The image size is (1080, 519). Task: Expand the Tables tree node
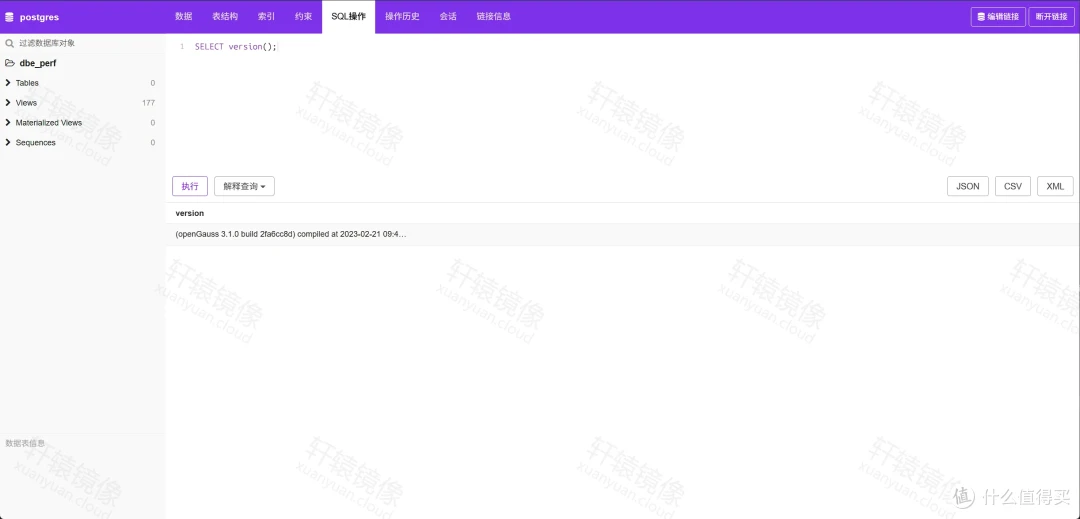pos(8,83)
